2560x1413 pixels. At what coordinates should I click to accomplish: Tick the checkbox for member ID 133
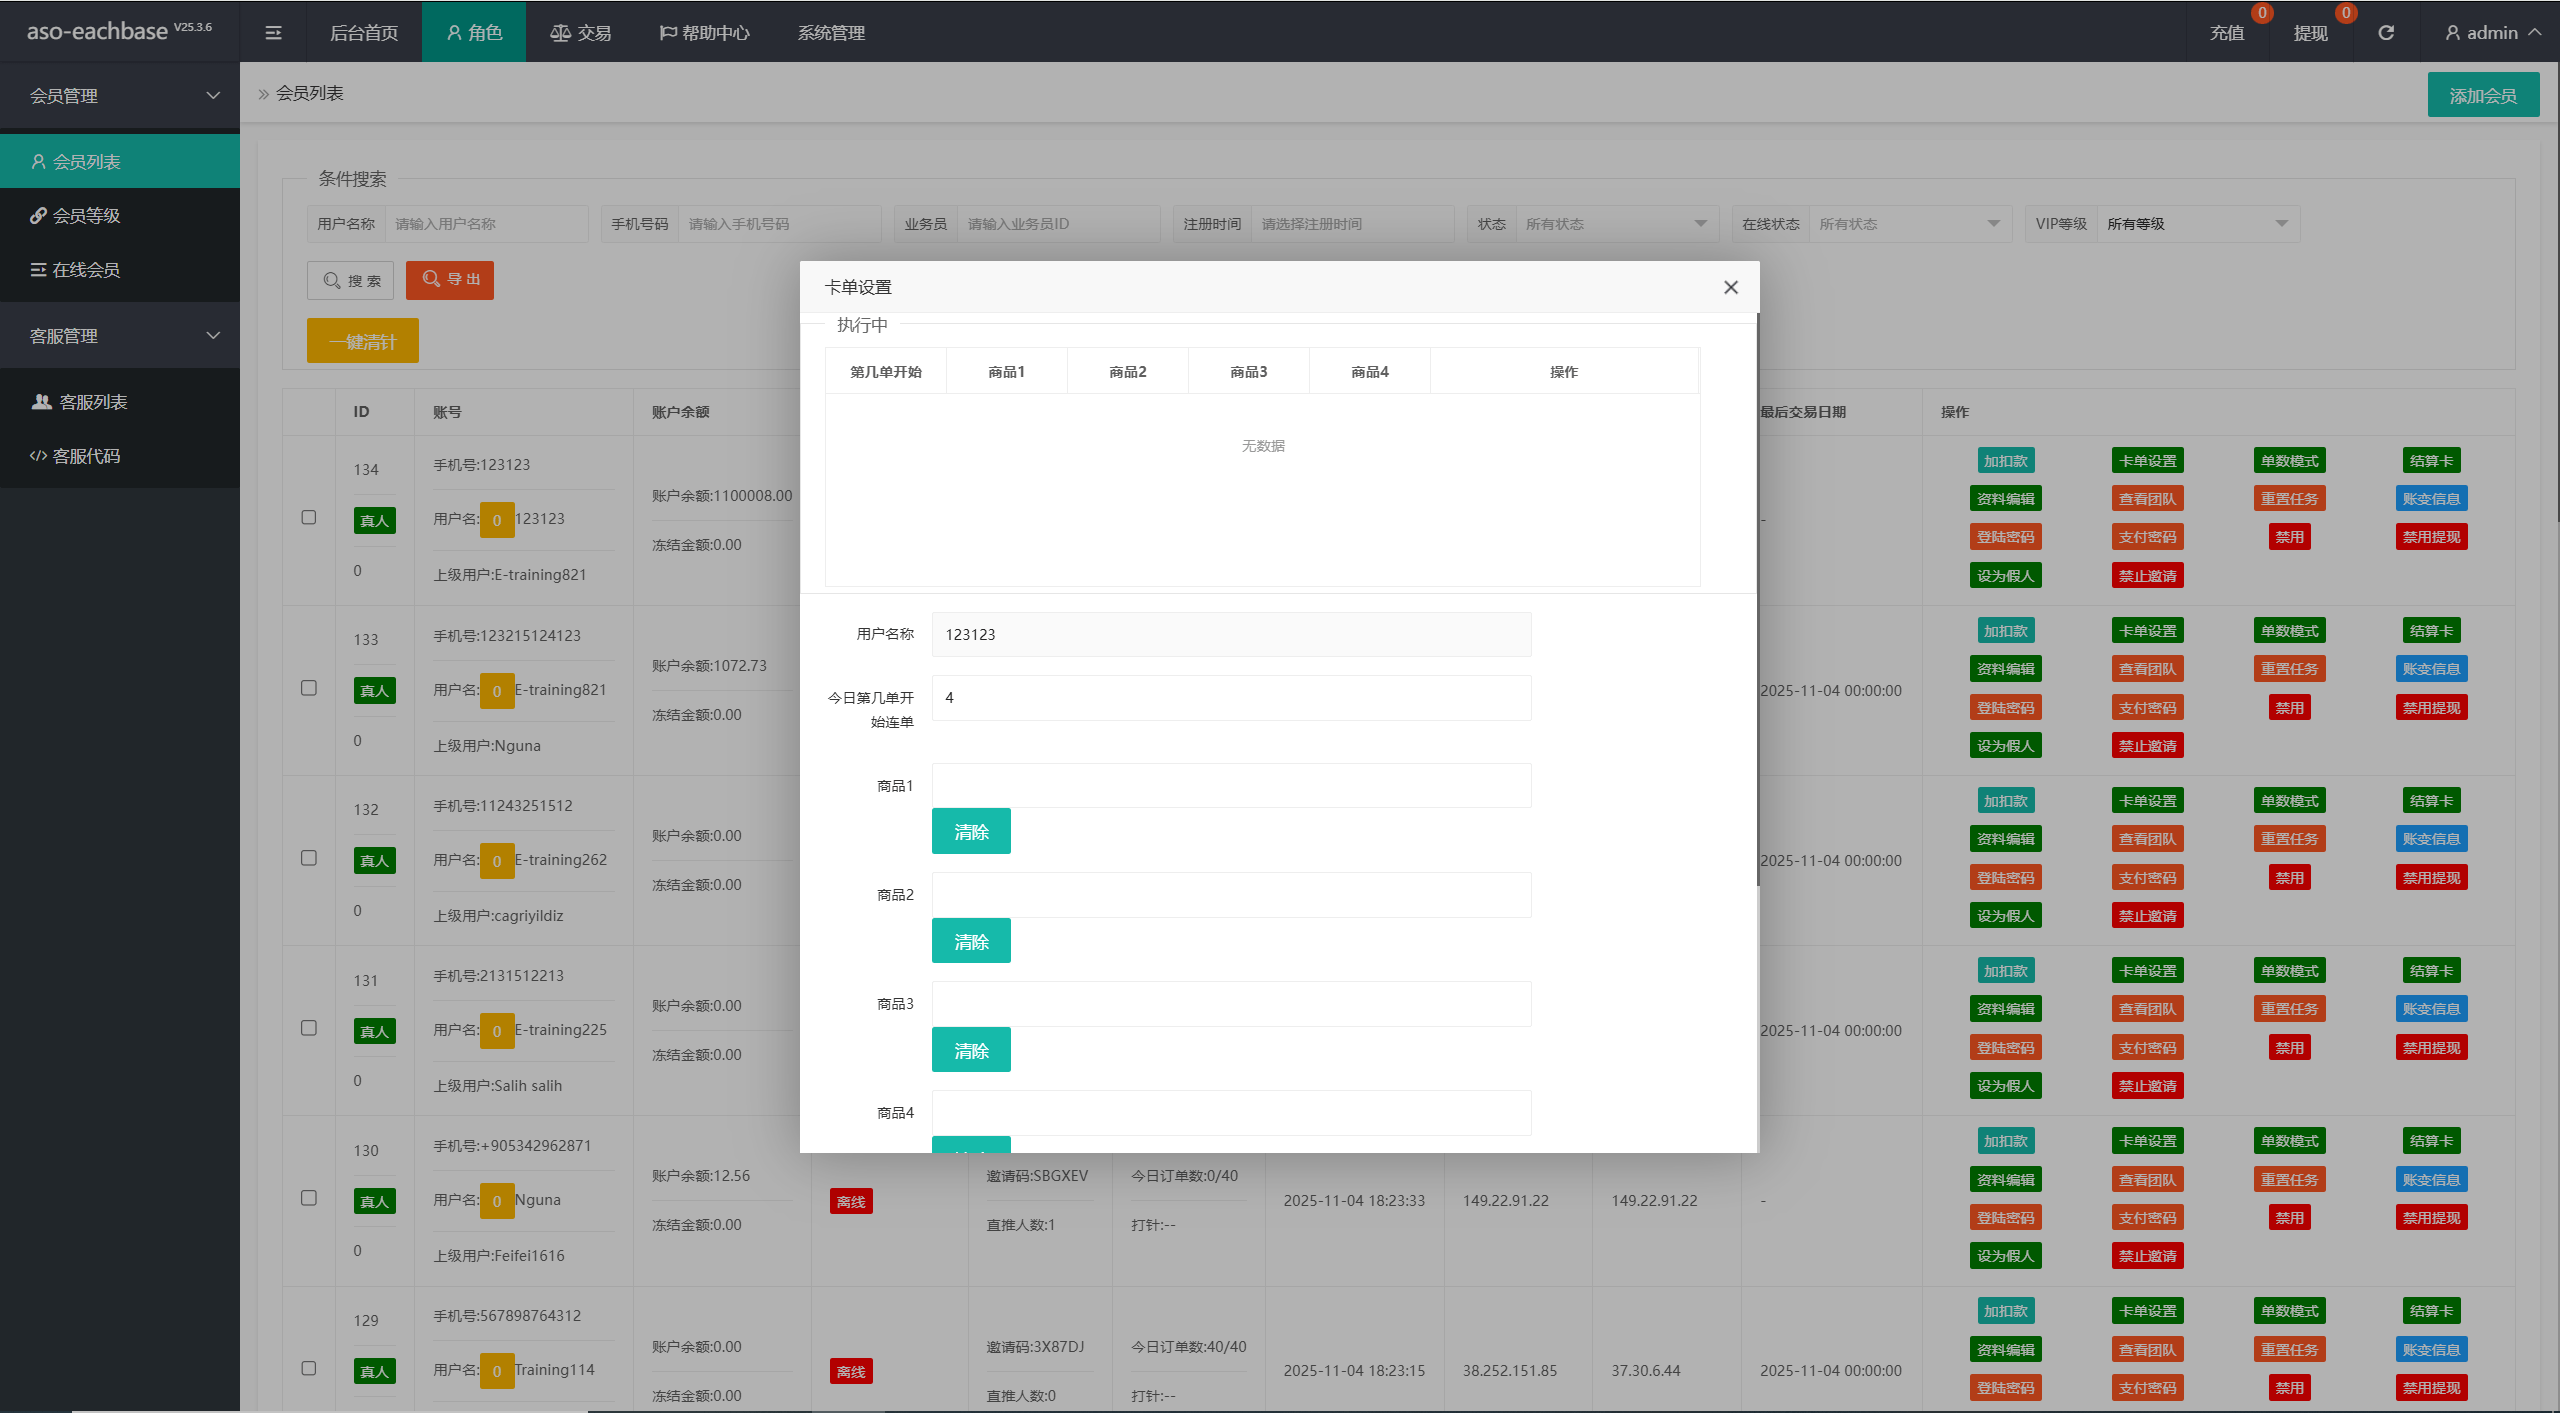309,688
